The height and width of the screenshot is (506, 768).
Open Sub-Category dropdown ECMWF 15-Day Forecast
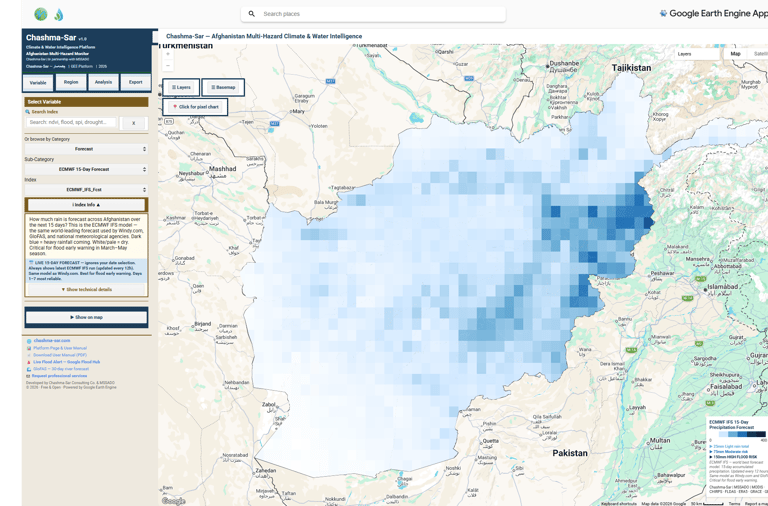tap(86, 169)
